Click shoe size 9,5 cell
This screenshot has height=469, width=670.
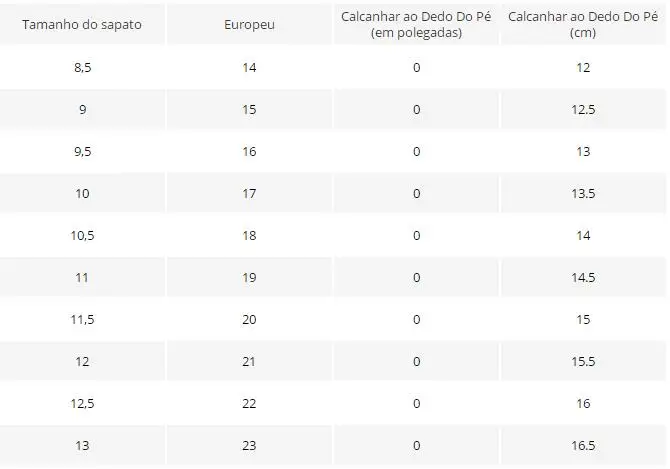(x=82, y=152)
